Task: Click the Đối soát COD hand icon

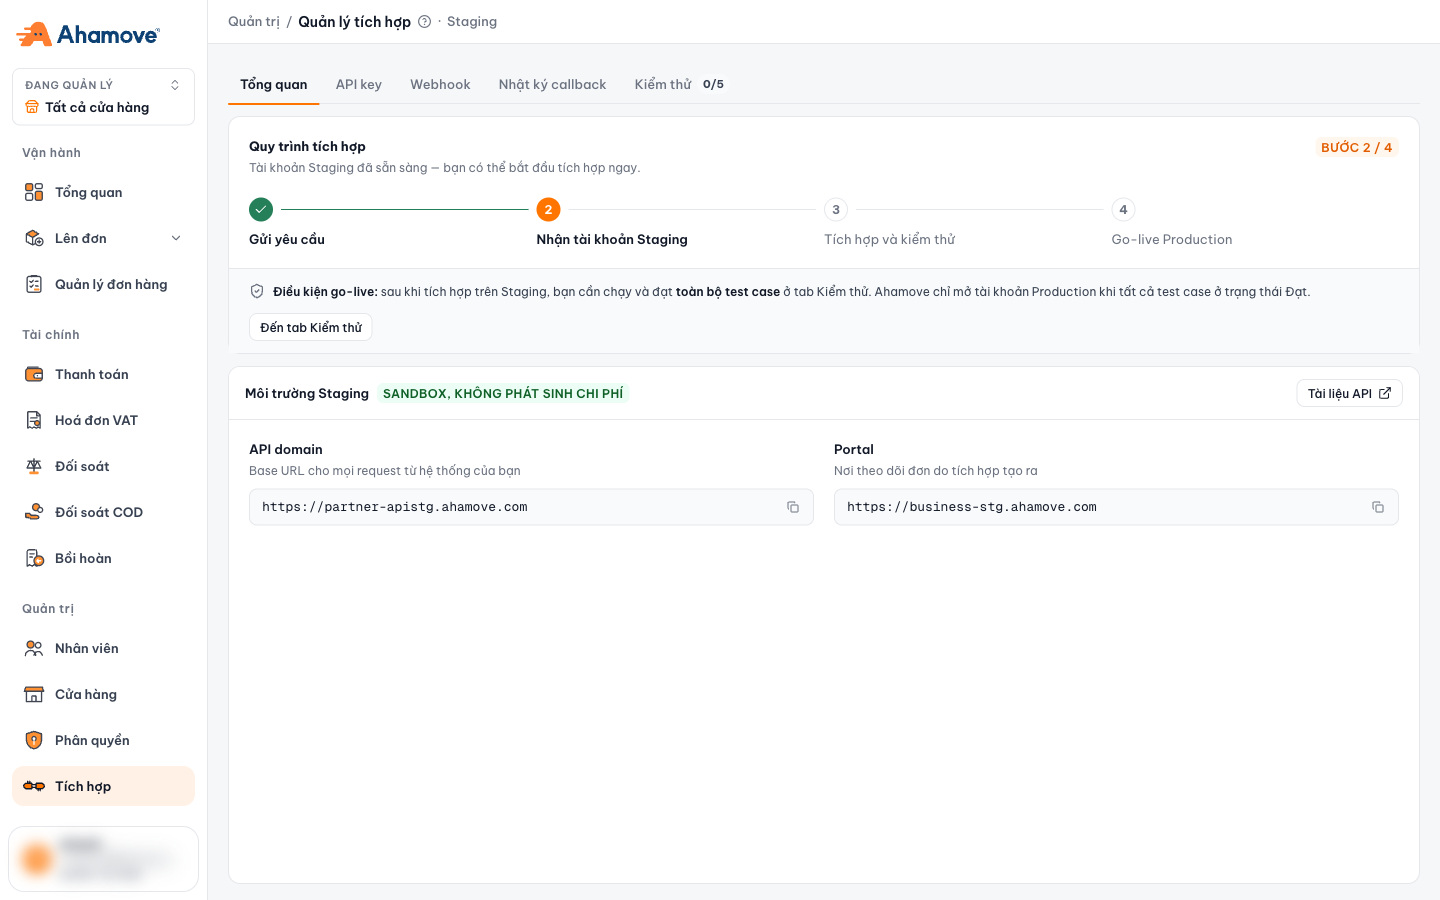Action: tap(34, 512)
